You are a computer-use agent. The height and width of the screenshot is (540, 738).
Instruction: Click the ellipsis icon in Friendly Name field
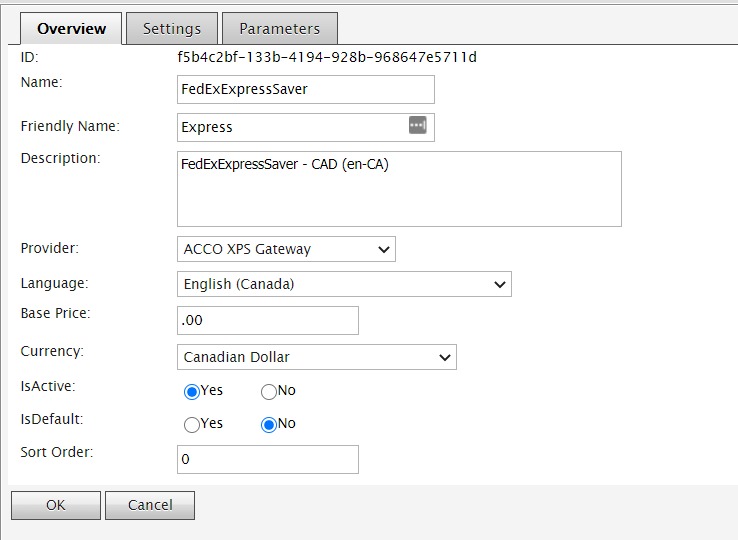point(418,126)
